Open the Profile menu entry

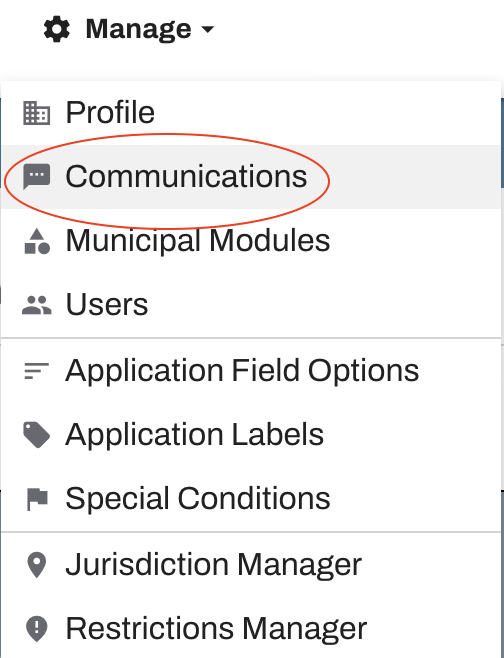(x=251, y=113)
